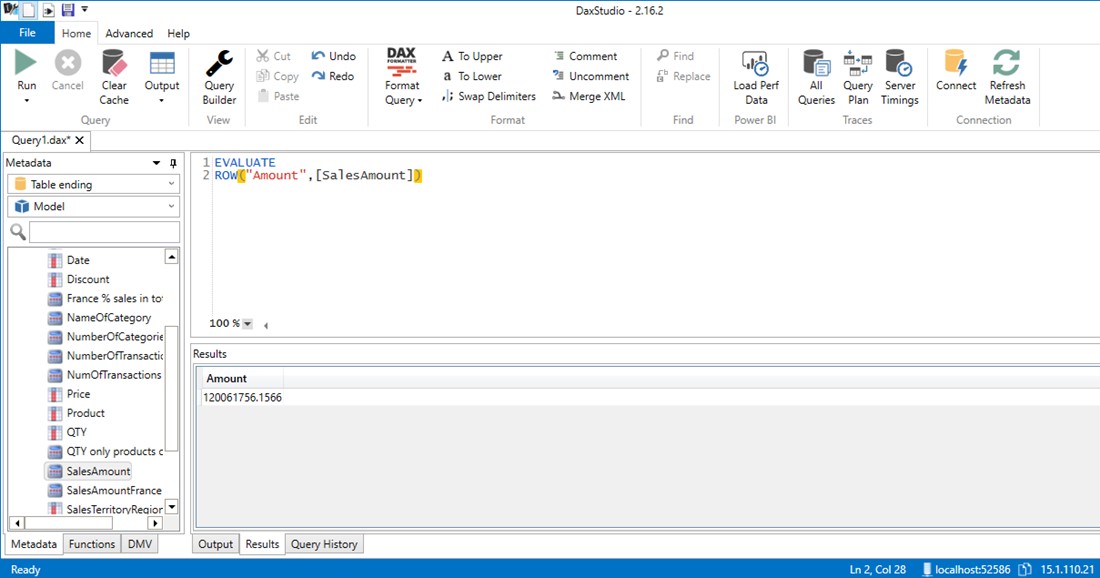Viewport: 1100px width, 578px height.
Task: Select the France % sales measure
Action: click(105, 298)
